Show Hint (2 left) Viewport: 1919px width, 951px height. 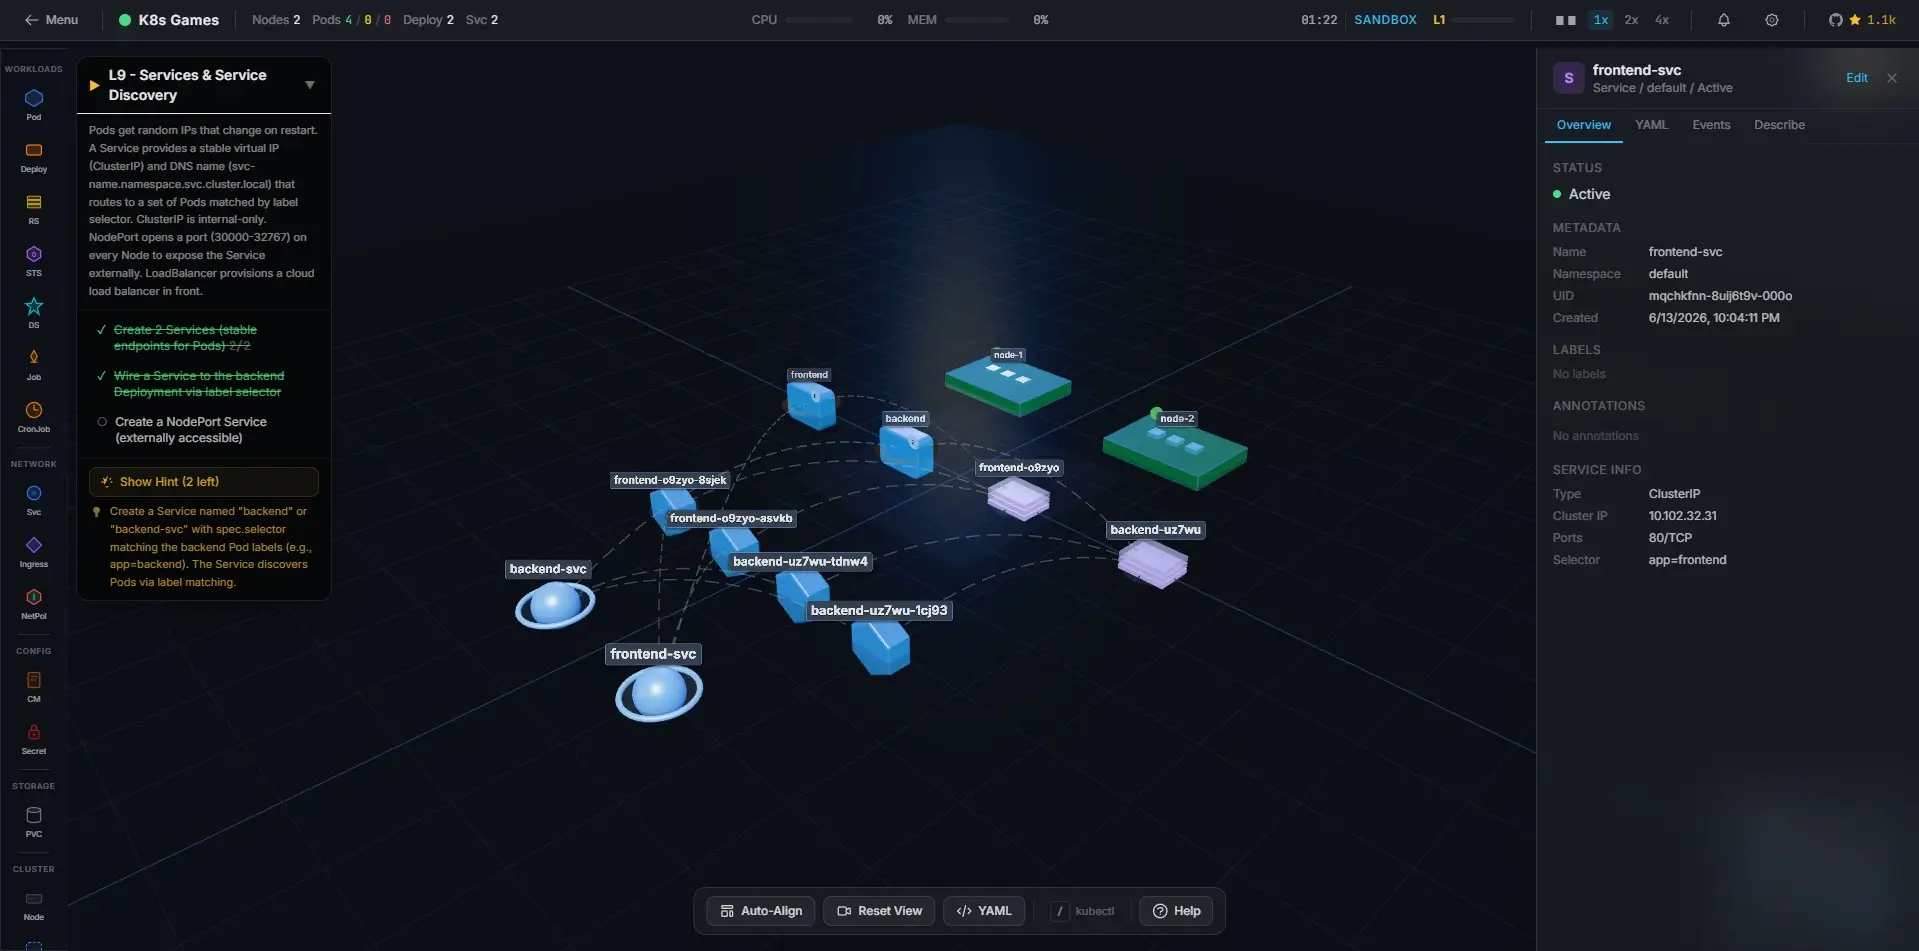(x=204, y=482)
